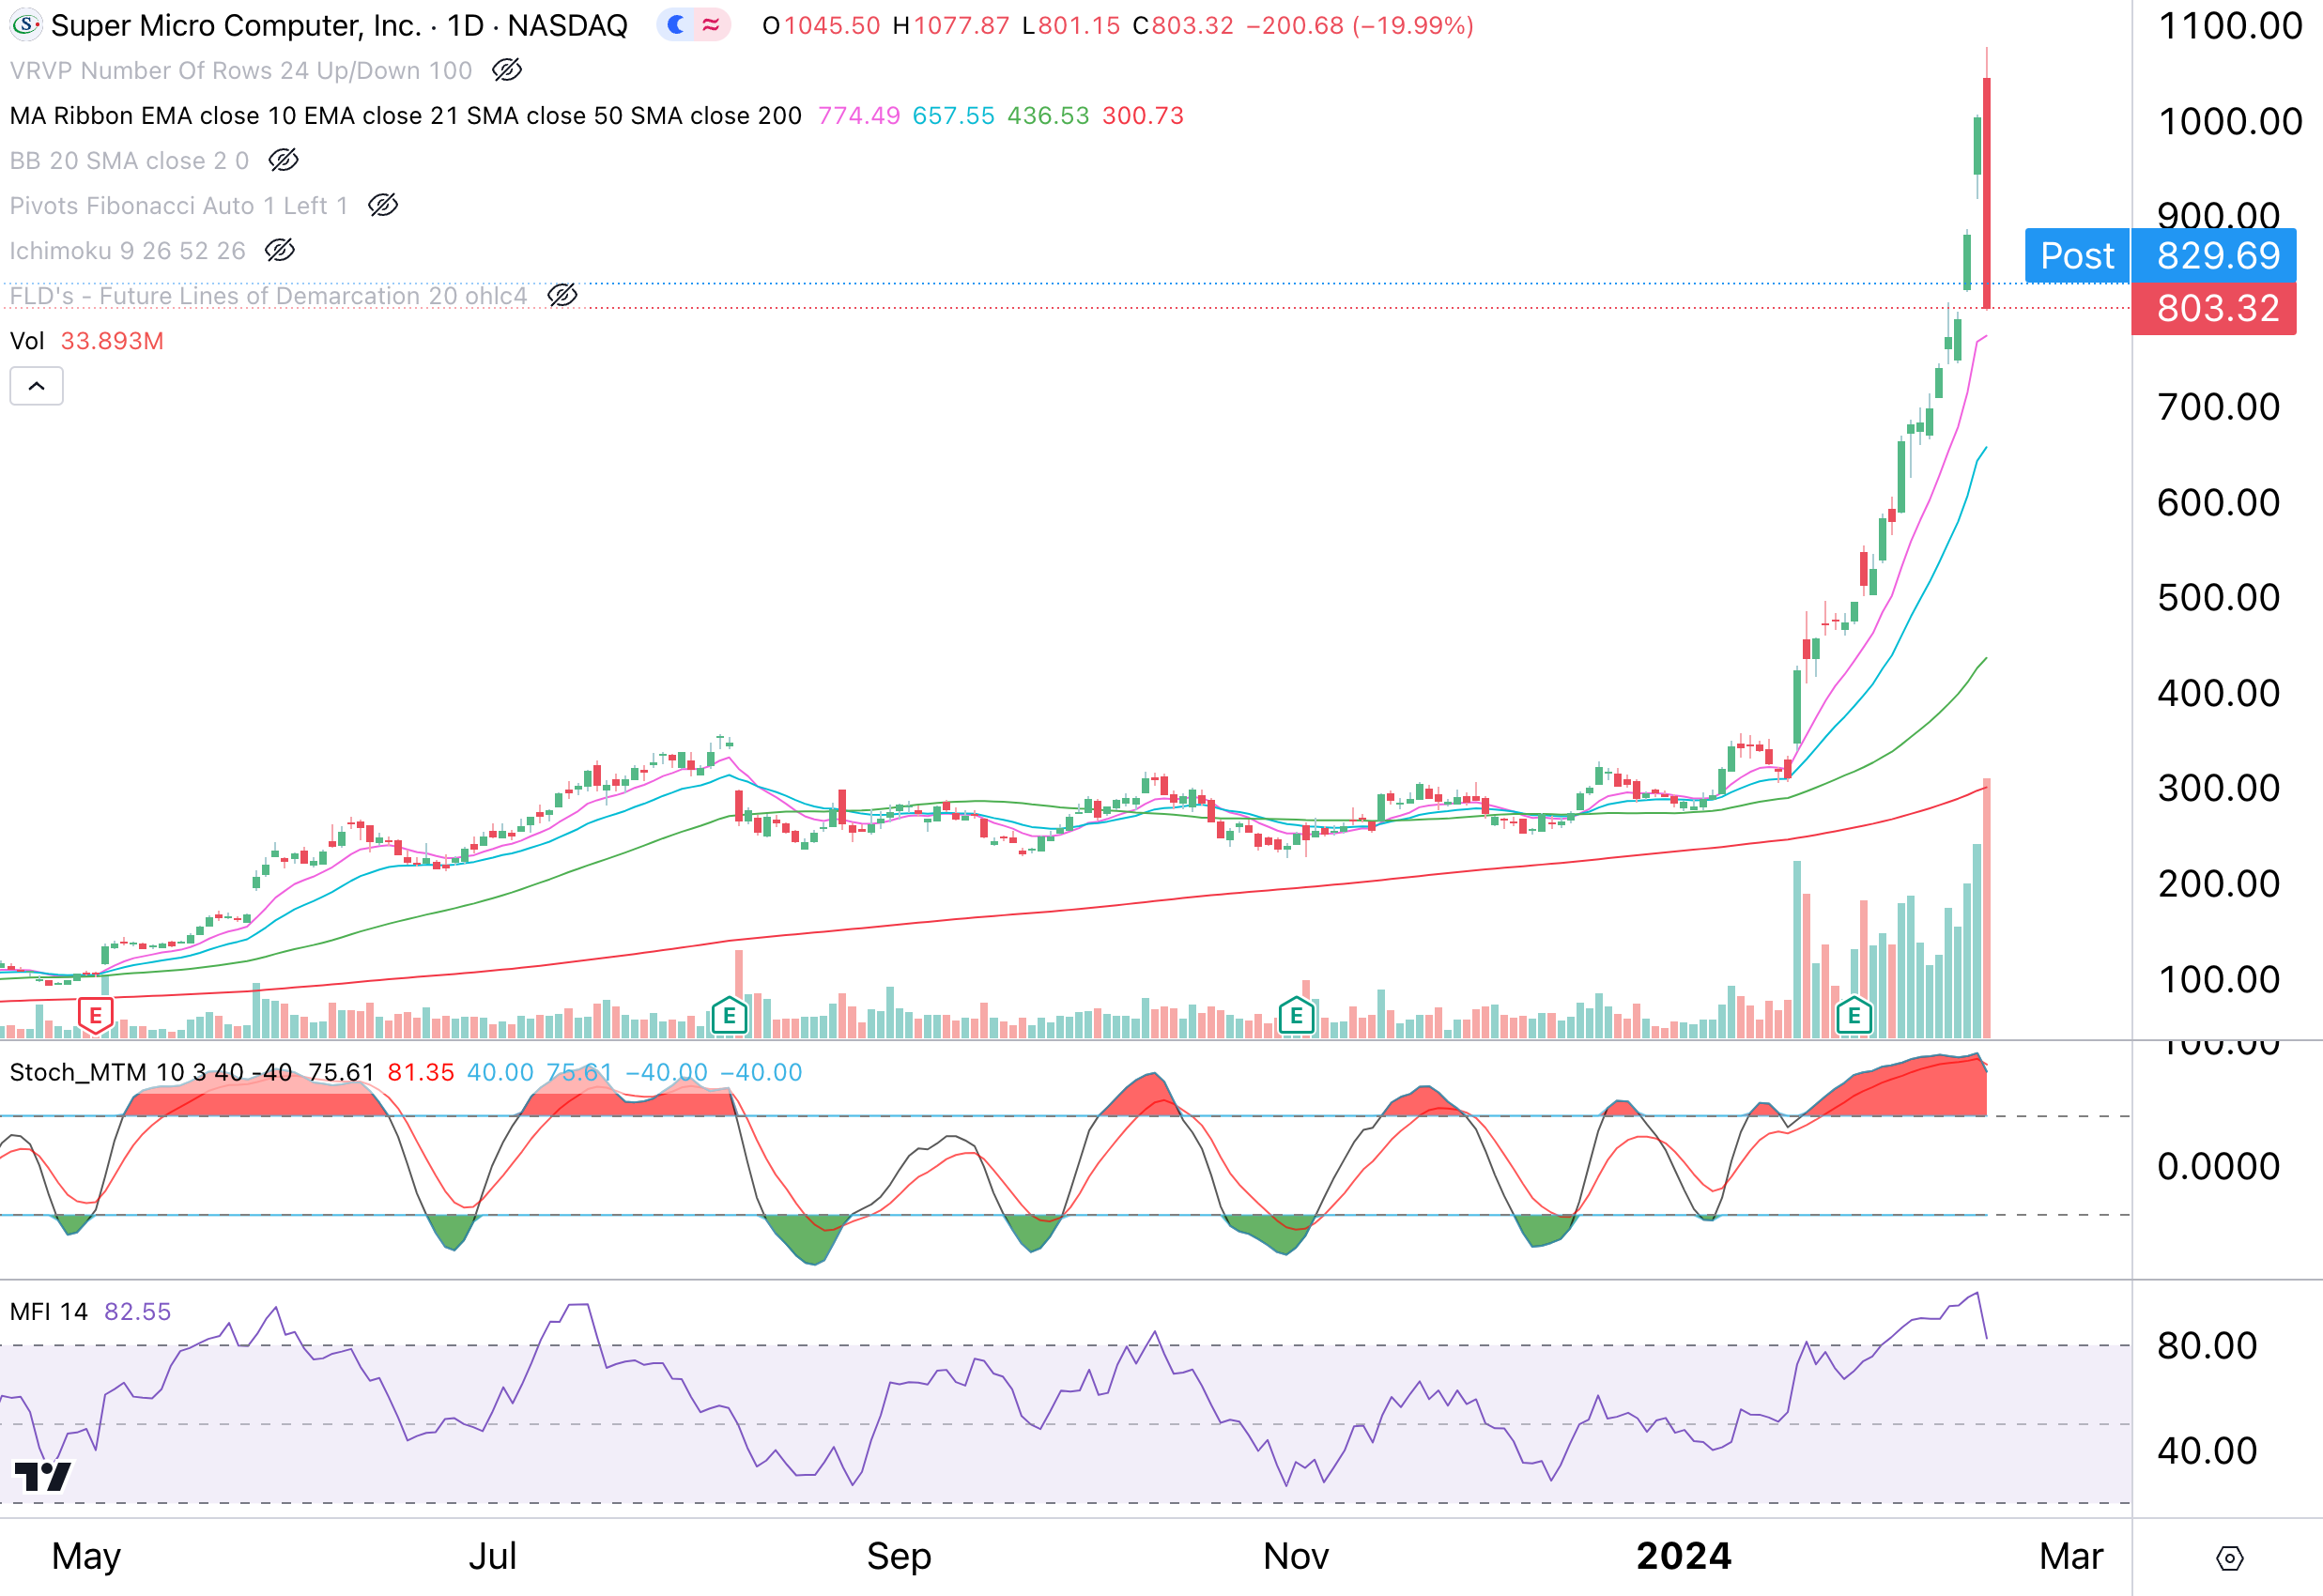Click the Post 829.69 price label

click(x=2160, y=256)
